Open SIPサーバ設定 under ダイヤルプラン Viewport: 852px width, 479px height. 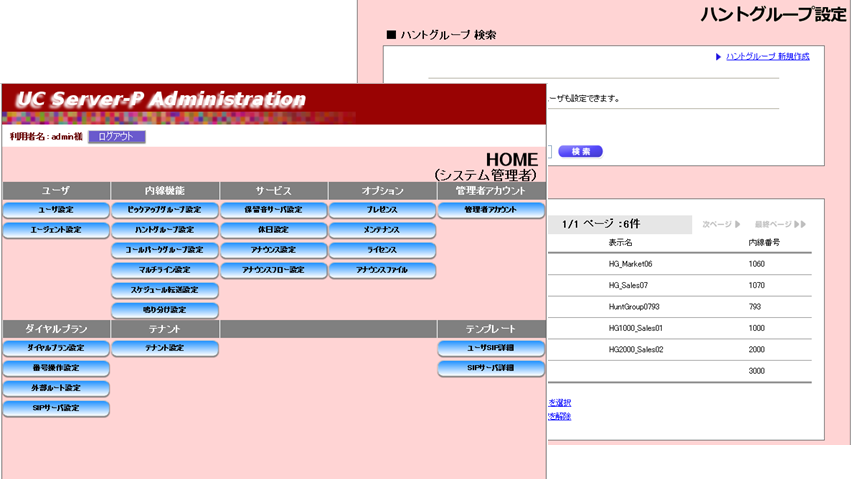56,409
